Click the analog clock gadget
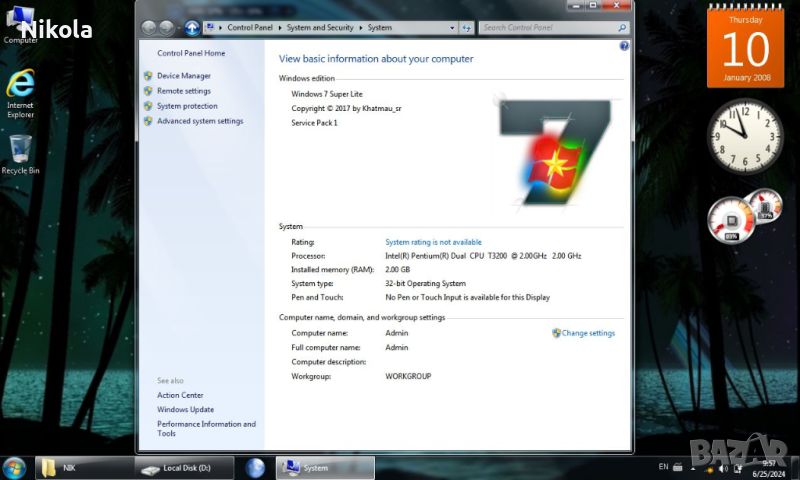 pos(745,137)
